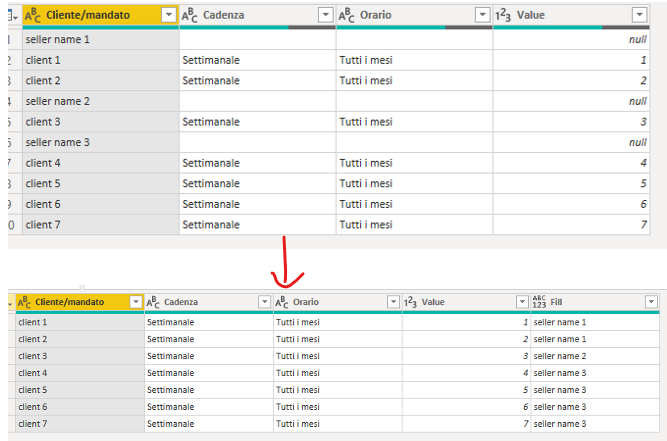667x441 pixels.
Task: Select the top Cadenza column header
Action: coord(257,15)
